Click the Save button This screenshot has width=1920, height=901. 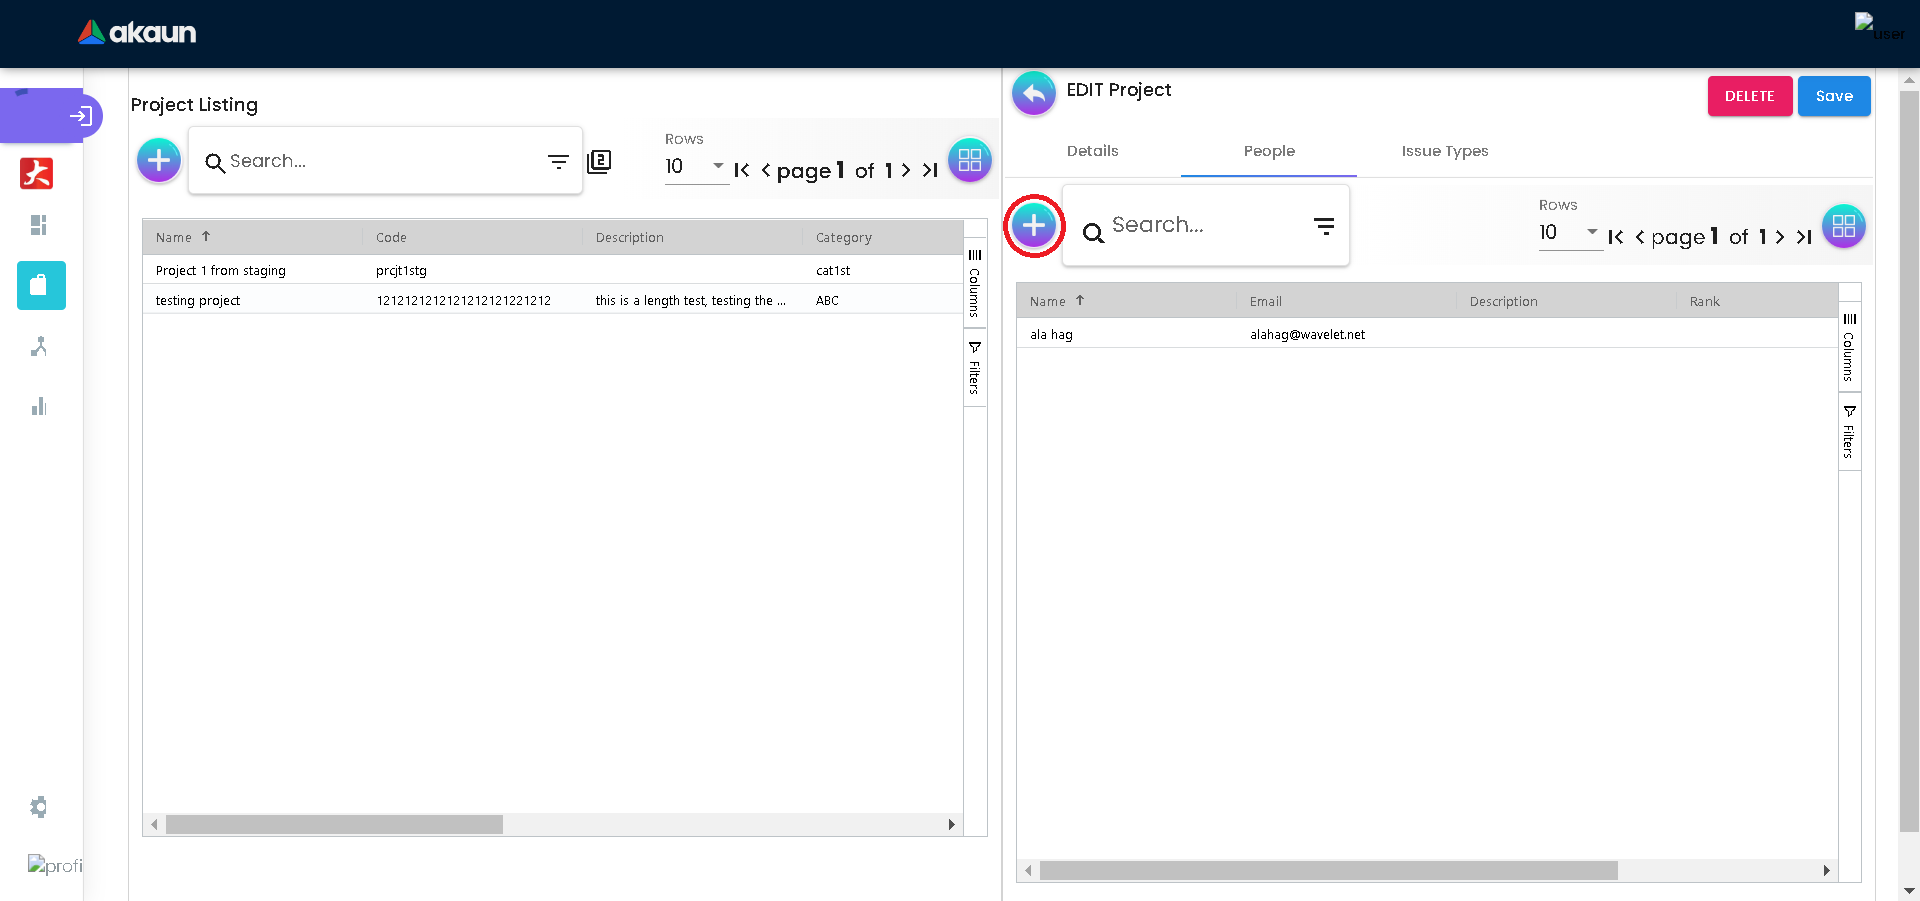point(1834,96)
